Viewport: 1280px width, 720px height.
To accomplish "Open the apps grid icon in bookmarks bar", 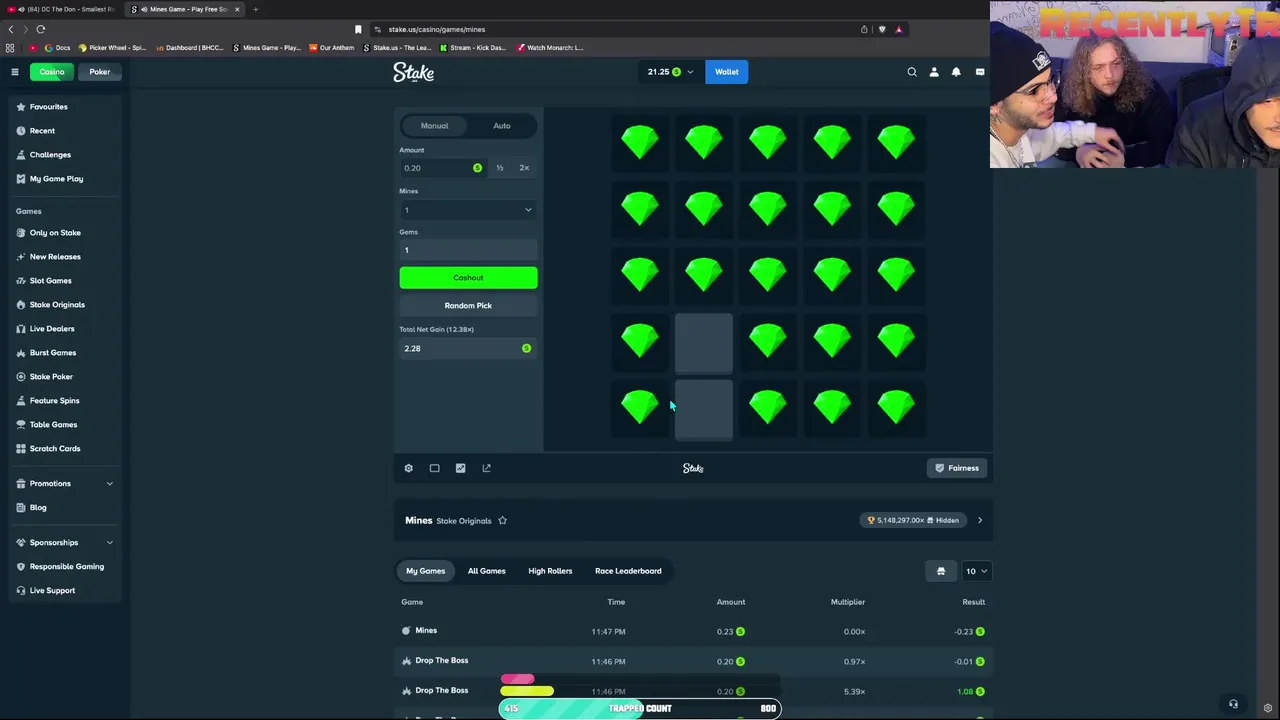I will pyautogui.click(x=10, y=47).
